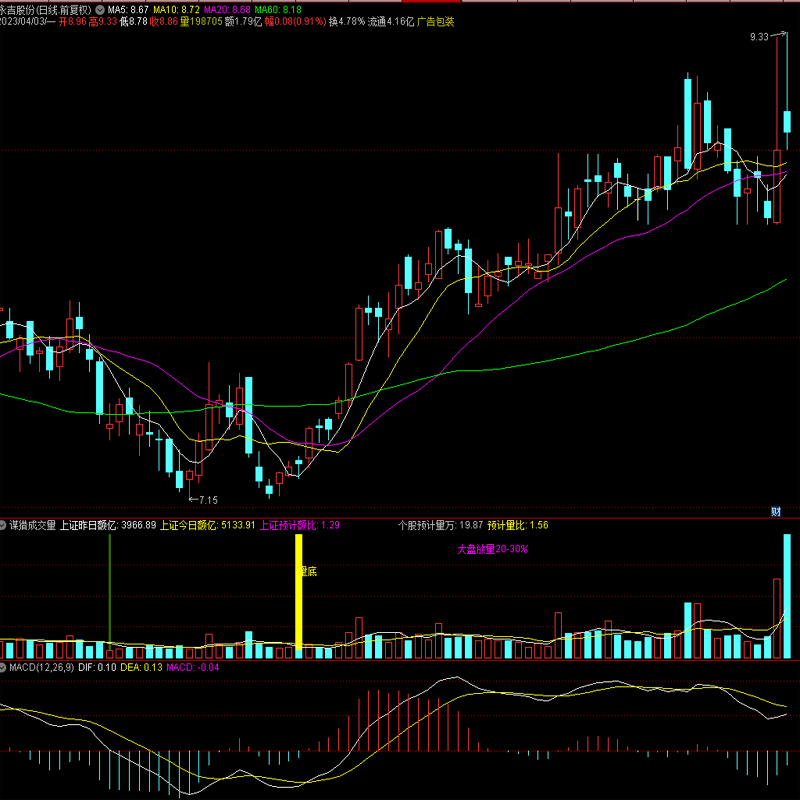800x800 pixels.
Task: Click the blue 财 finance icon
Action: (775, 511)
